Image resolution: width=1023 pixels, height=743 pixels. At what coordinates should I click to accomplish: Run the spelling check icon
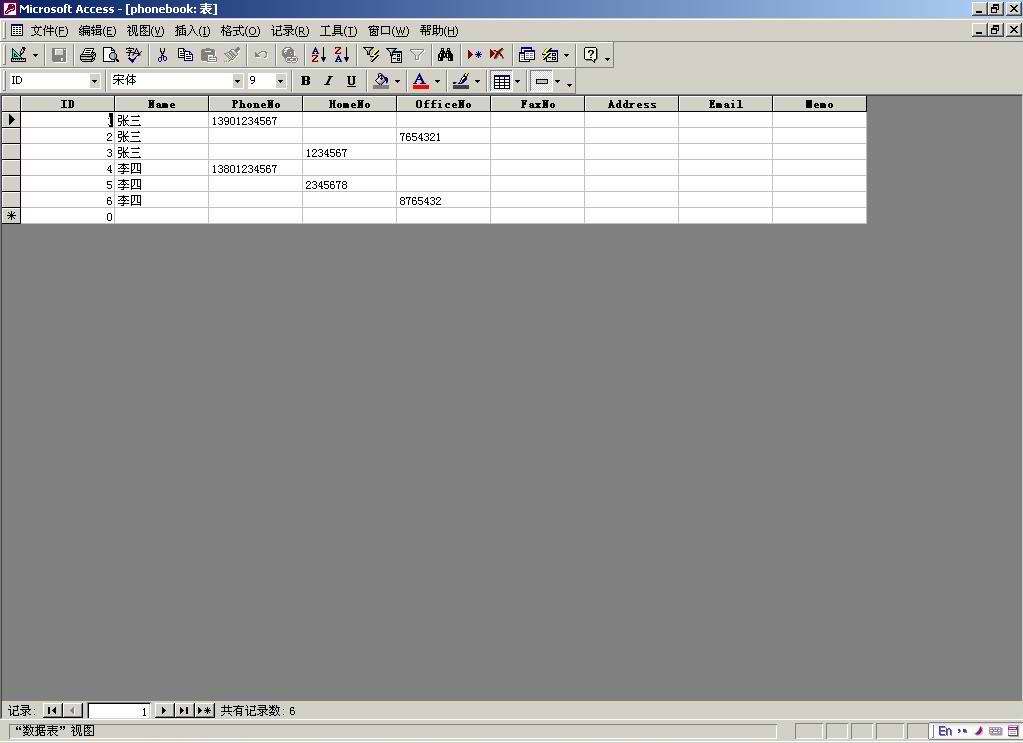134,55
